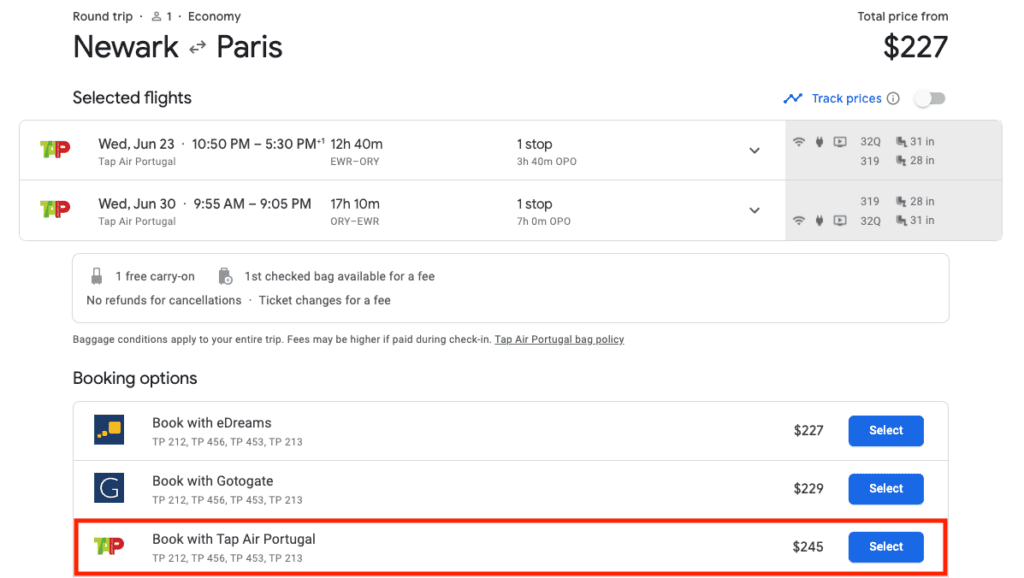Select the $245 Tap Air Portugal booking option

(x=885, y=546)
